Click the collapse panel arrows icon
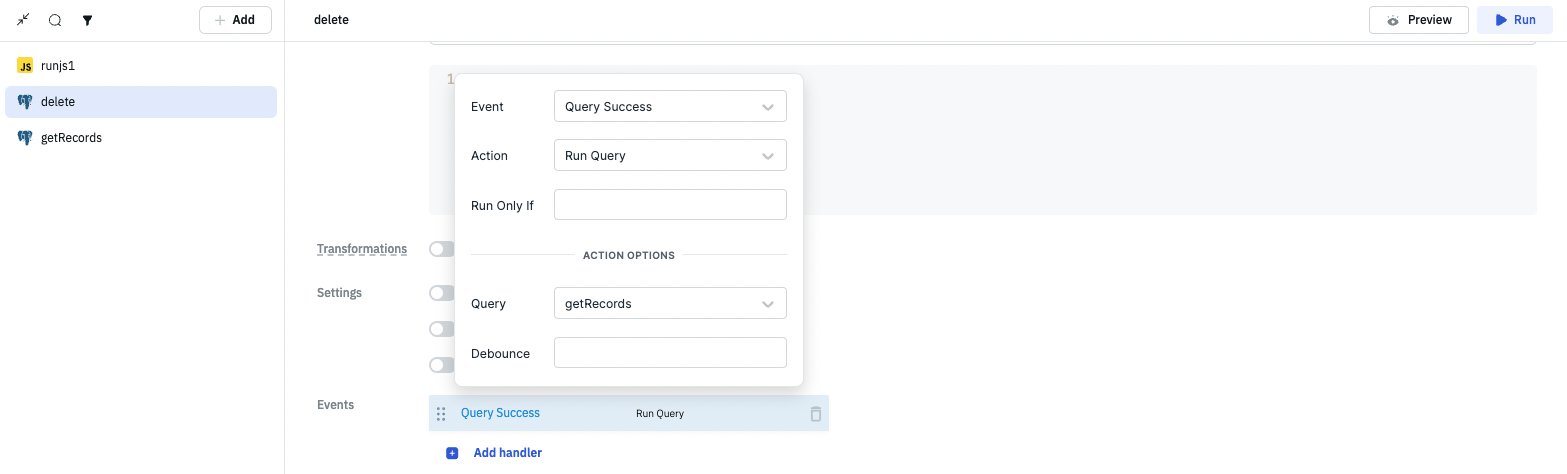1567x474 pixels. tap(23, 20)
